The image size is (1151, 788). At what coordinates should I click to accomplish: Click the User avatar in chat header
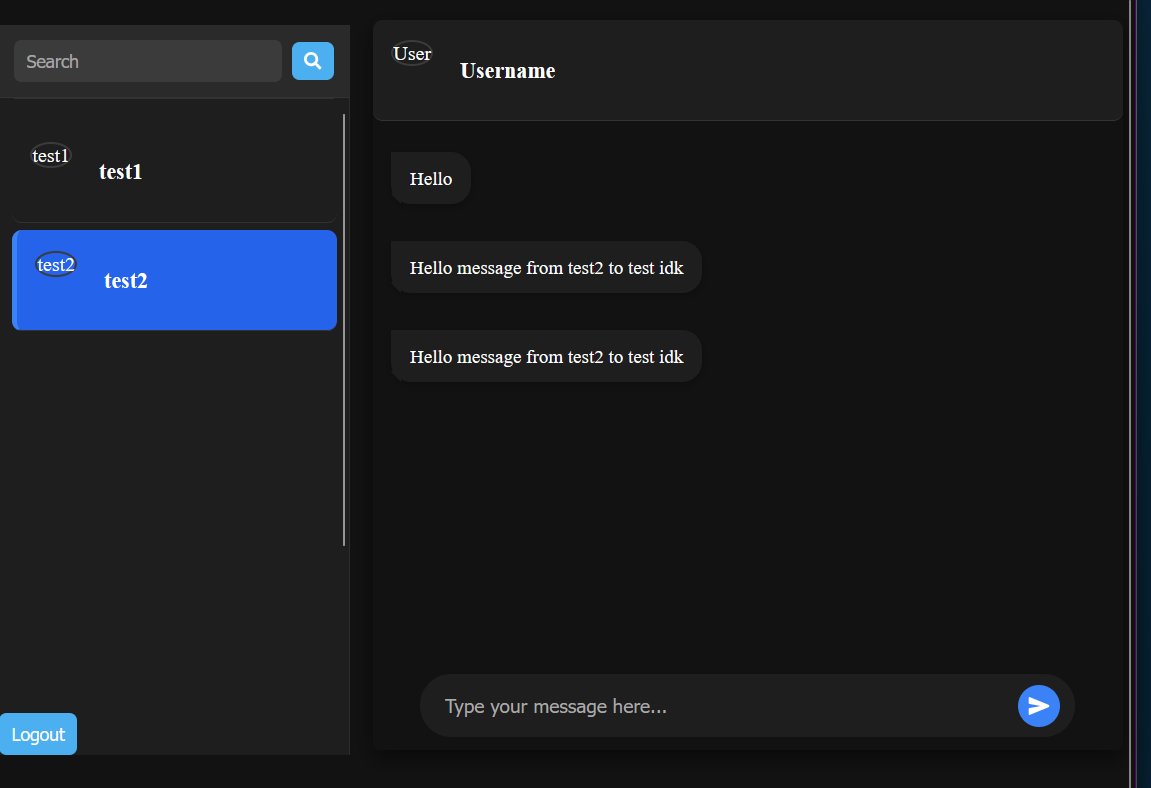coord(412,53)
